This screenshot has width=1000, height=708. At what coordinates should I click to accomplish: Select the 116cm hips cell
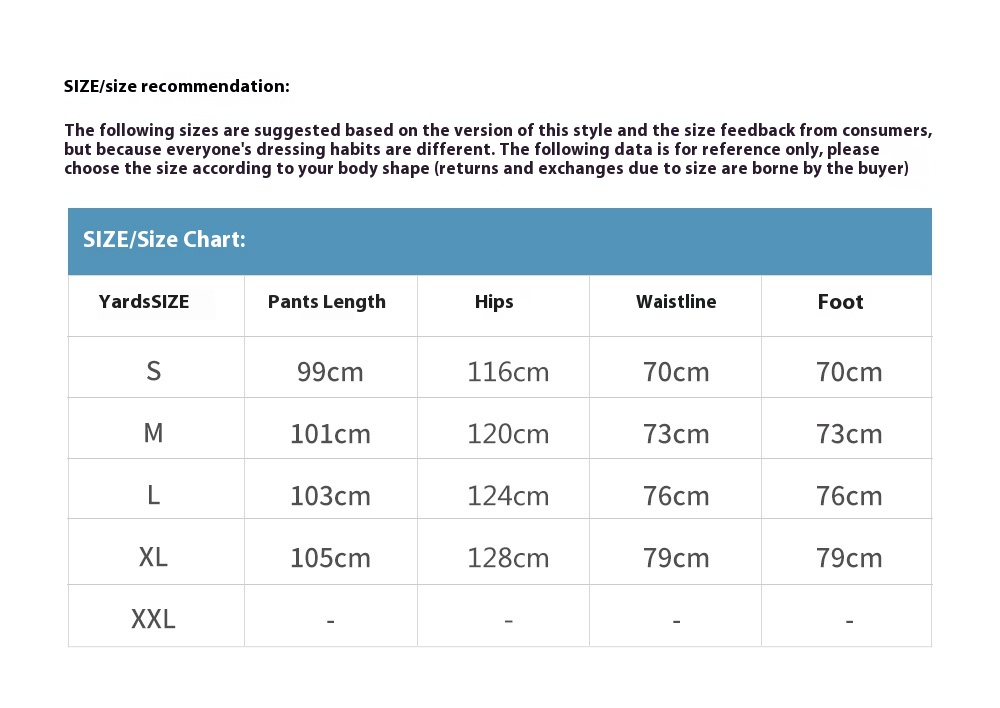pyautogui.click(x=508, y=372)
